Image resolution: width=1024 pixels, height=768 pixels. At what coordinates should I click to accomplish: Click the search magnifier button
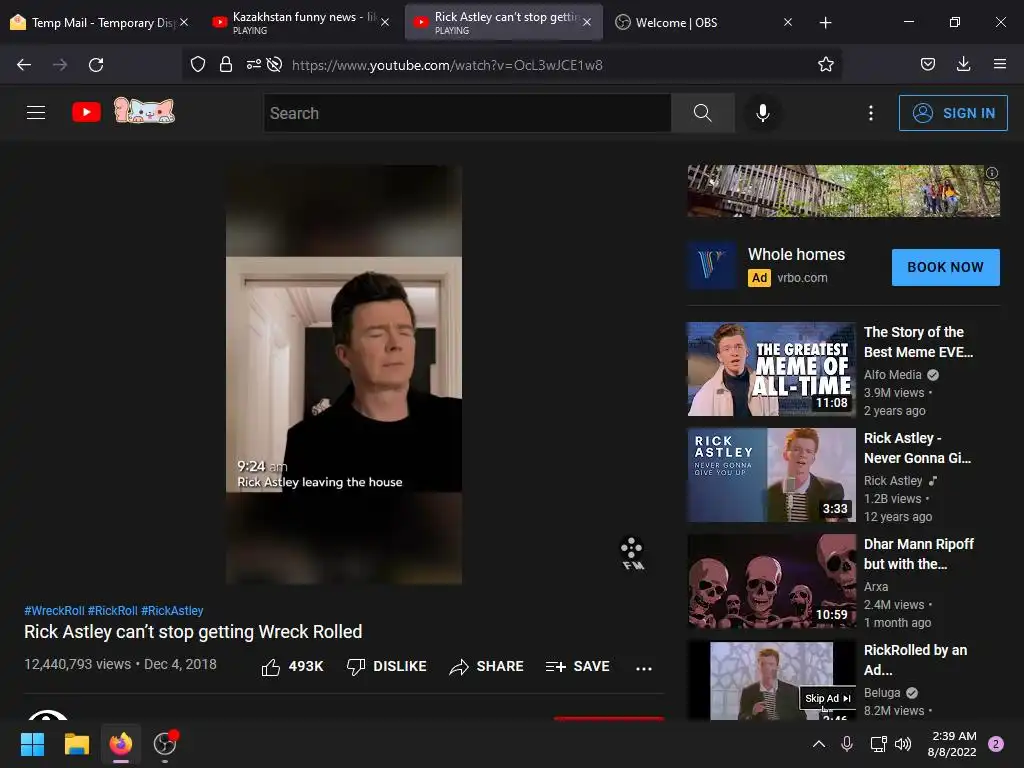click(x=703, y=113)
